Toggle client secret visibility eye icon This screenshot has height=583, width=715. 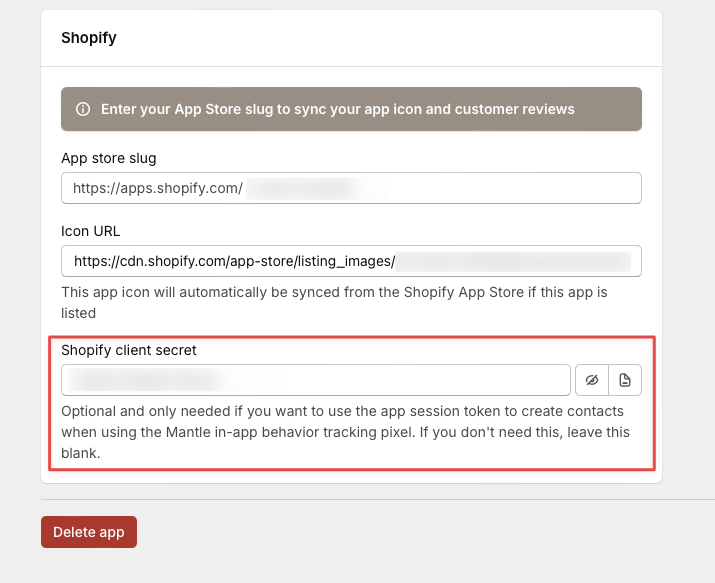(592, 380)
